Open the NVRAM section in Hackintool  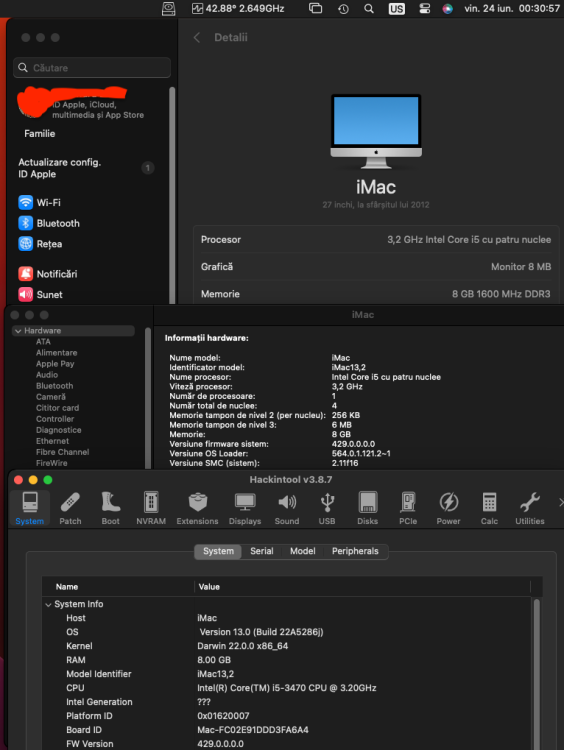(151, 508)
